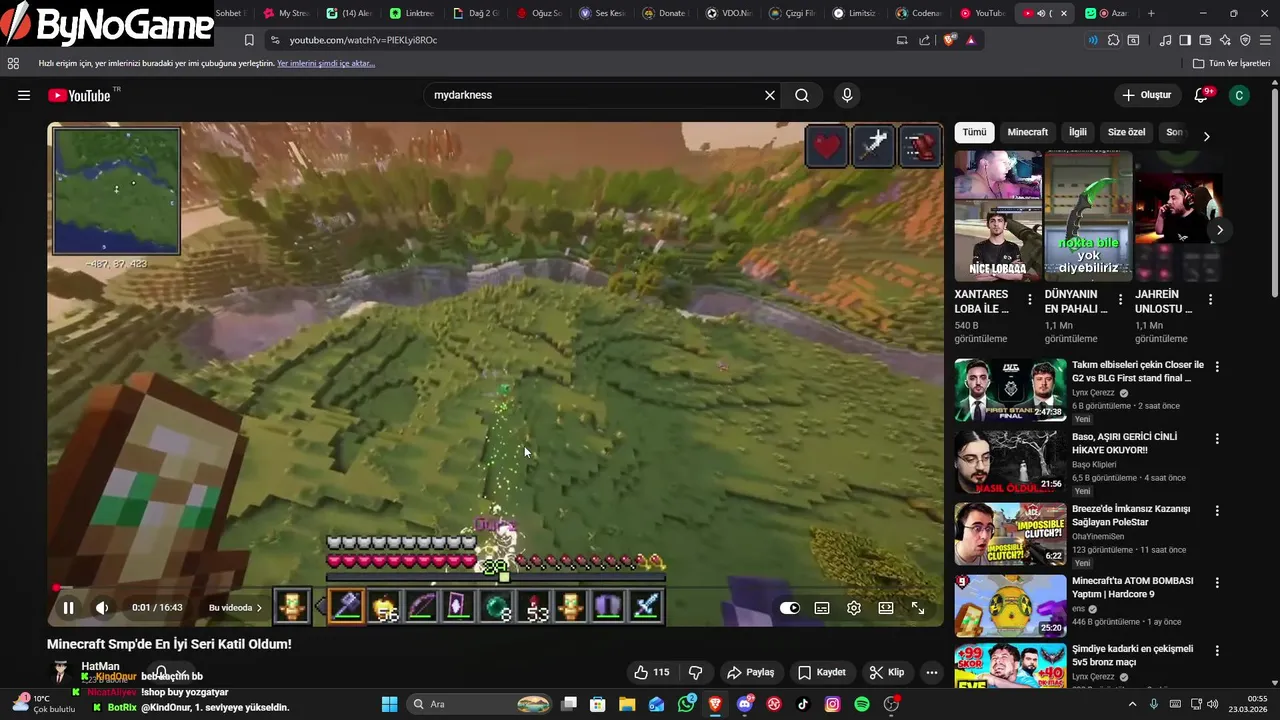
Task: Toggle the browser sidebar panel
Action: point(1185,40)
